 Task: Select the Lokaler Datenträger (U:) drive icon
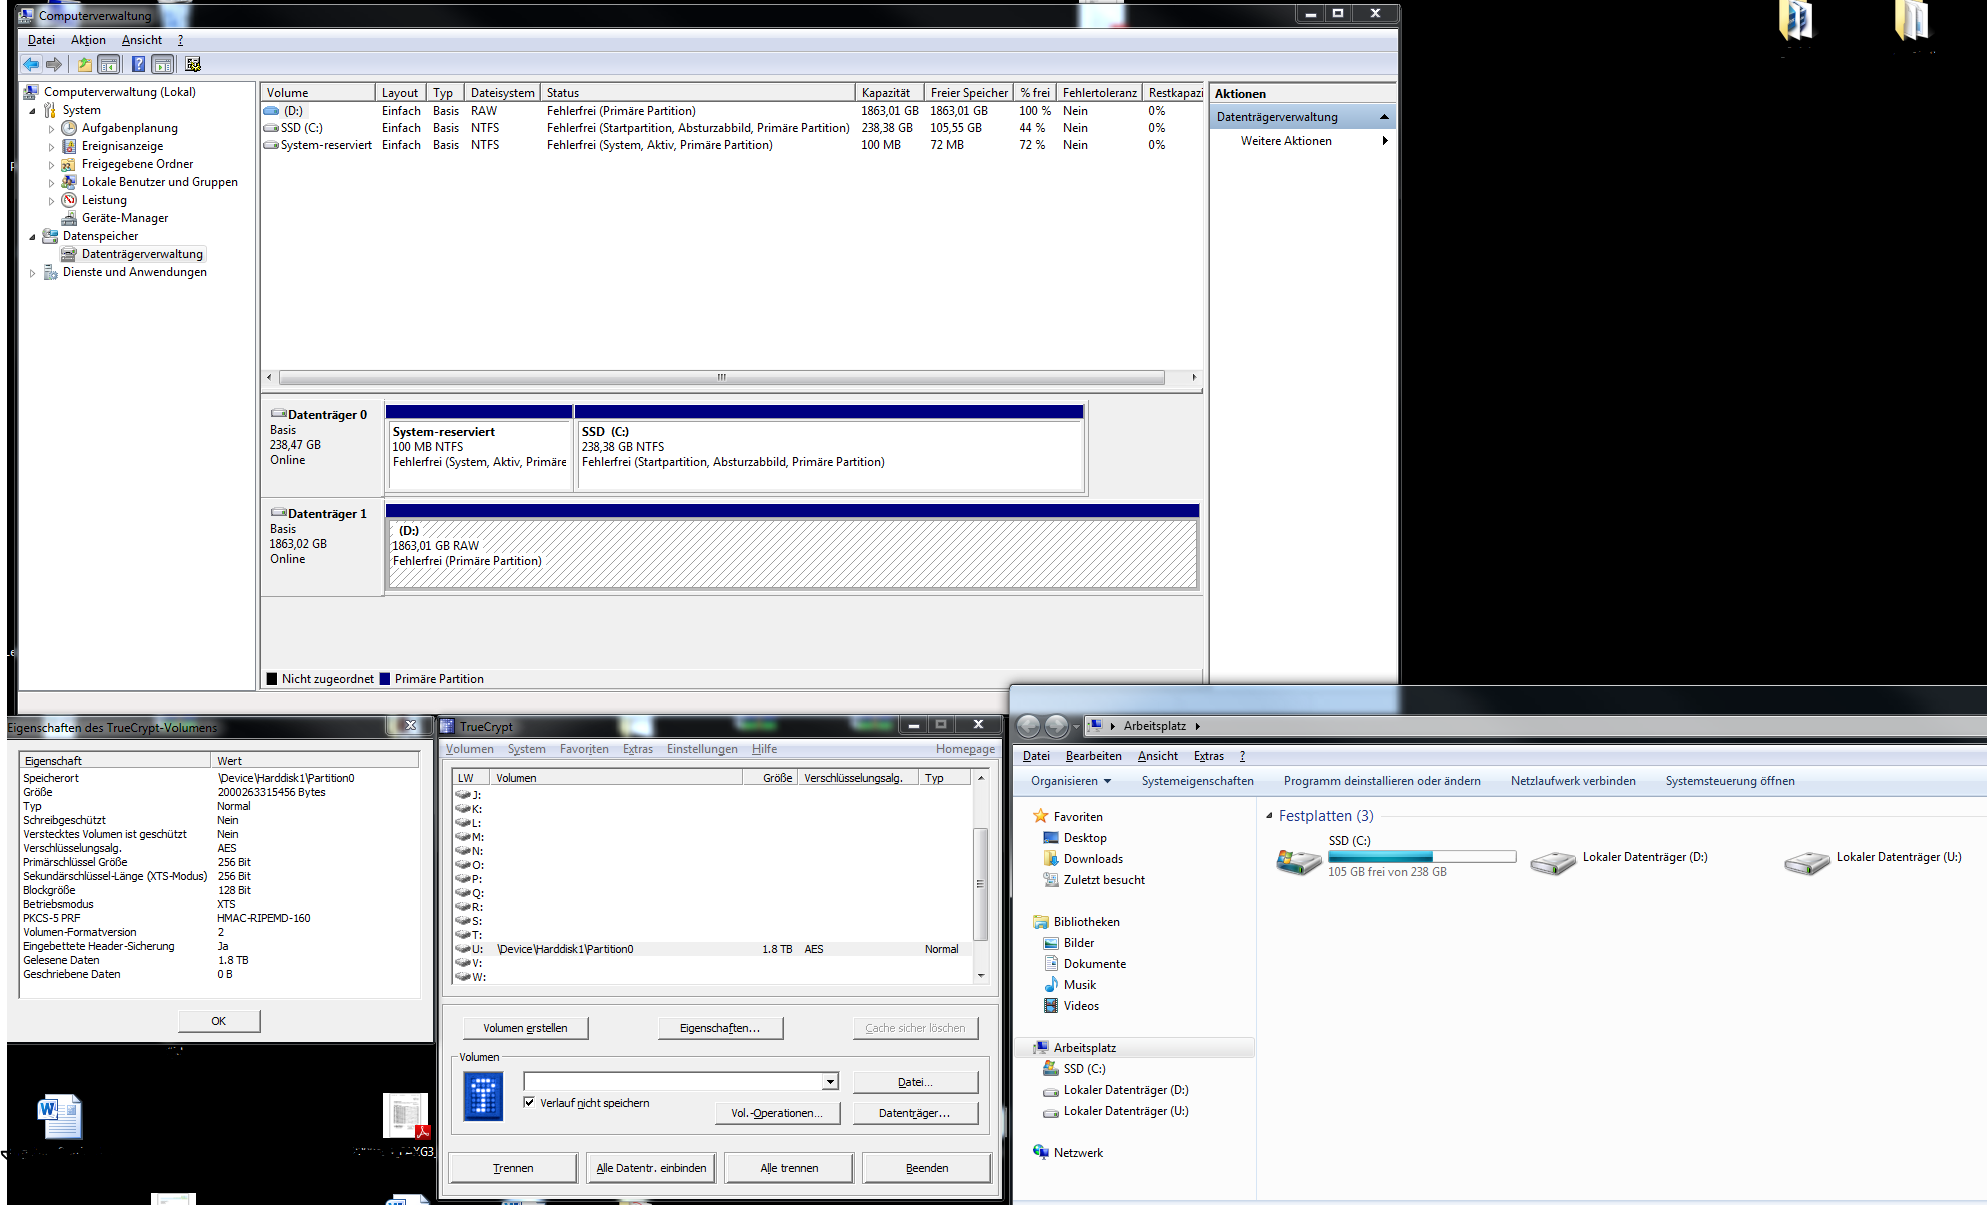tap(1807, 862)
